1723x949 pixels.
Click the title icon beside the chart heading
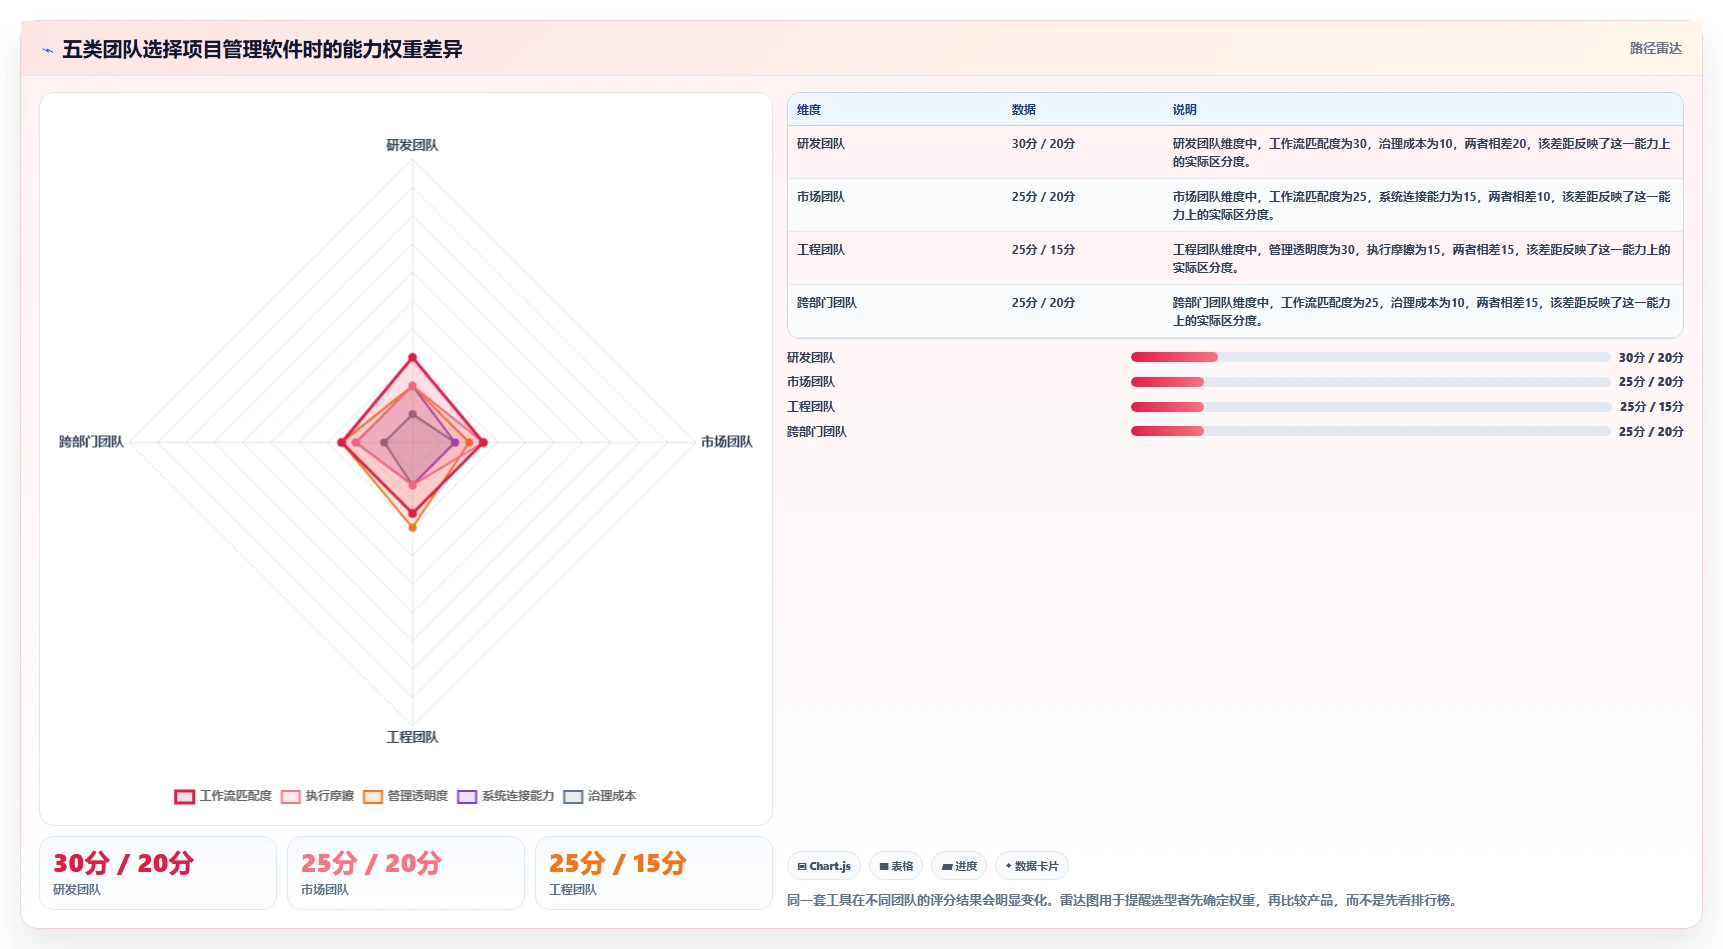pyautogui.click(x=47, y=49)
